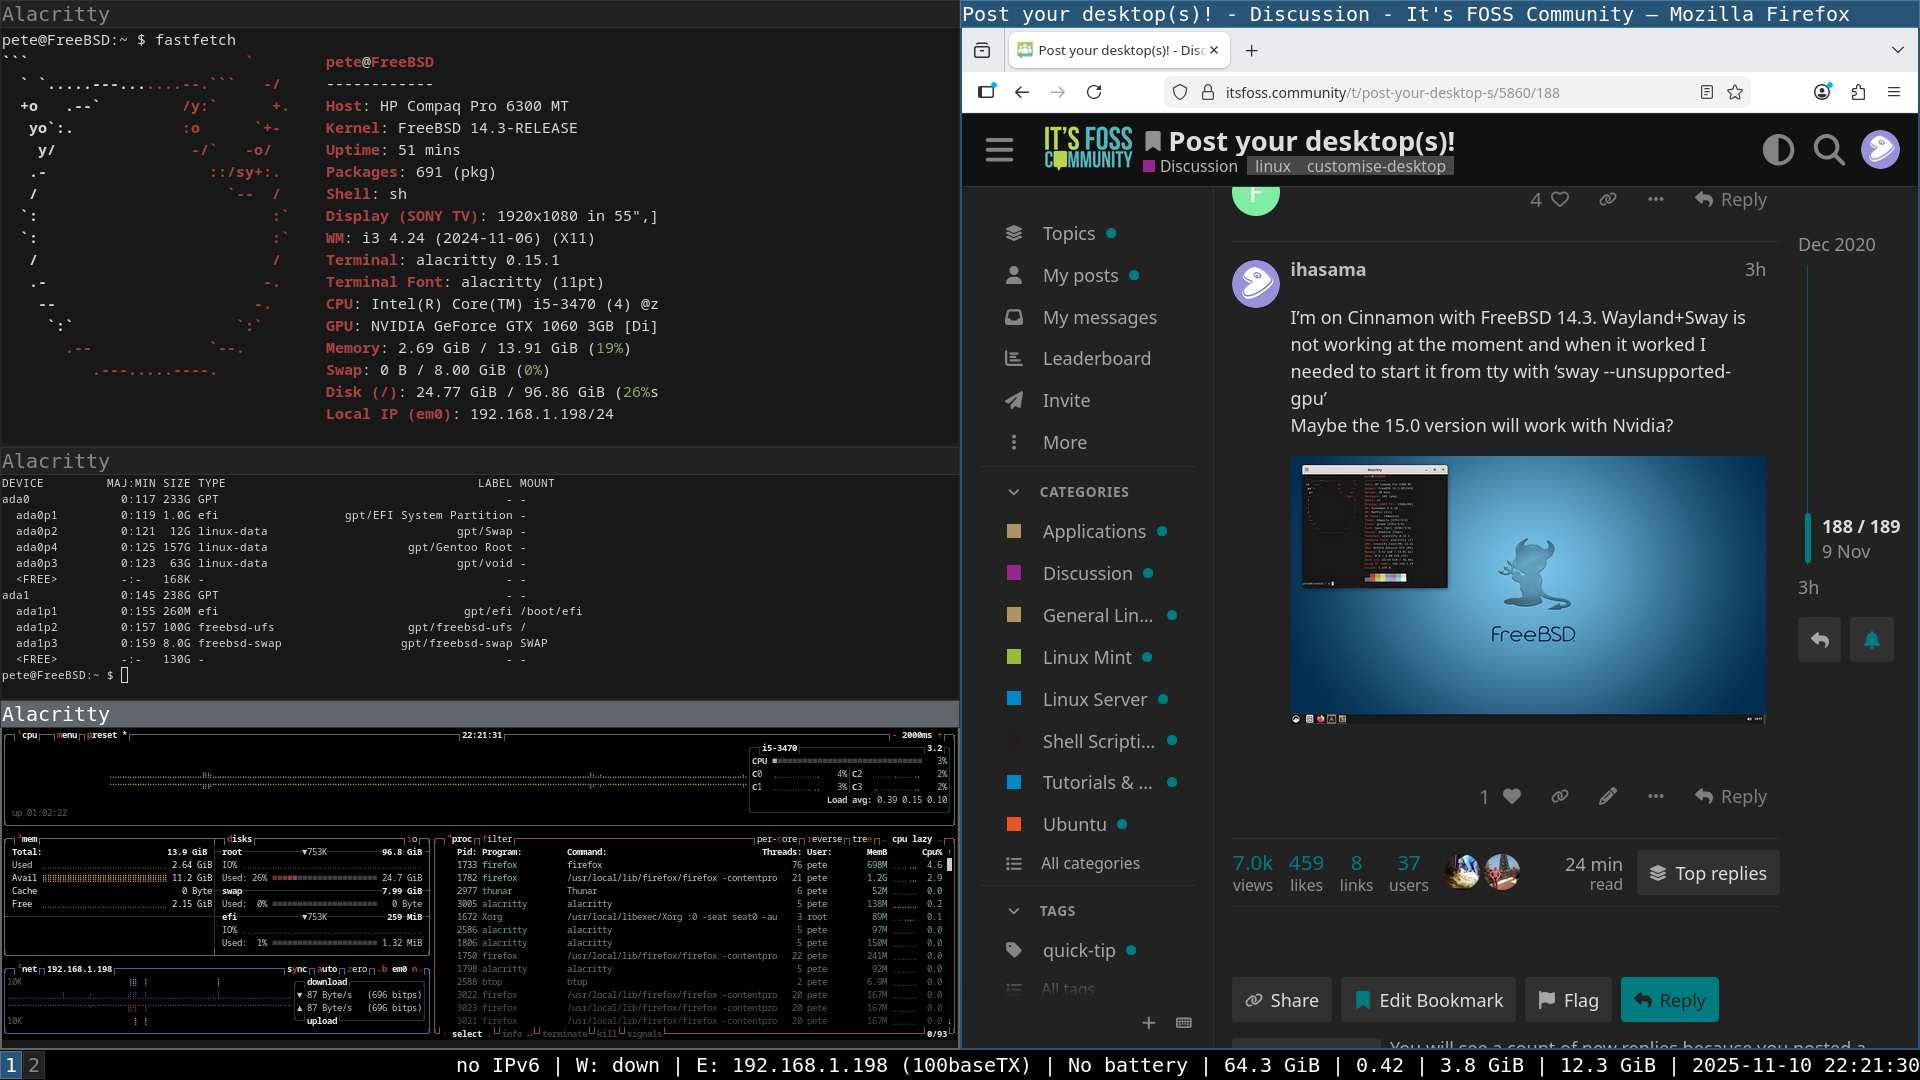
Task: Toggle reader view icon in address bar
Action: 1707,92
